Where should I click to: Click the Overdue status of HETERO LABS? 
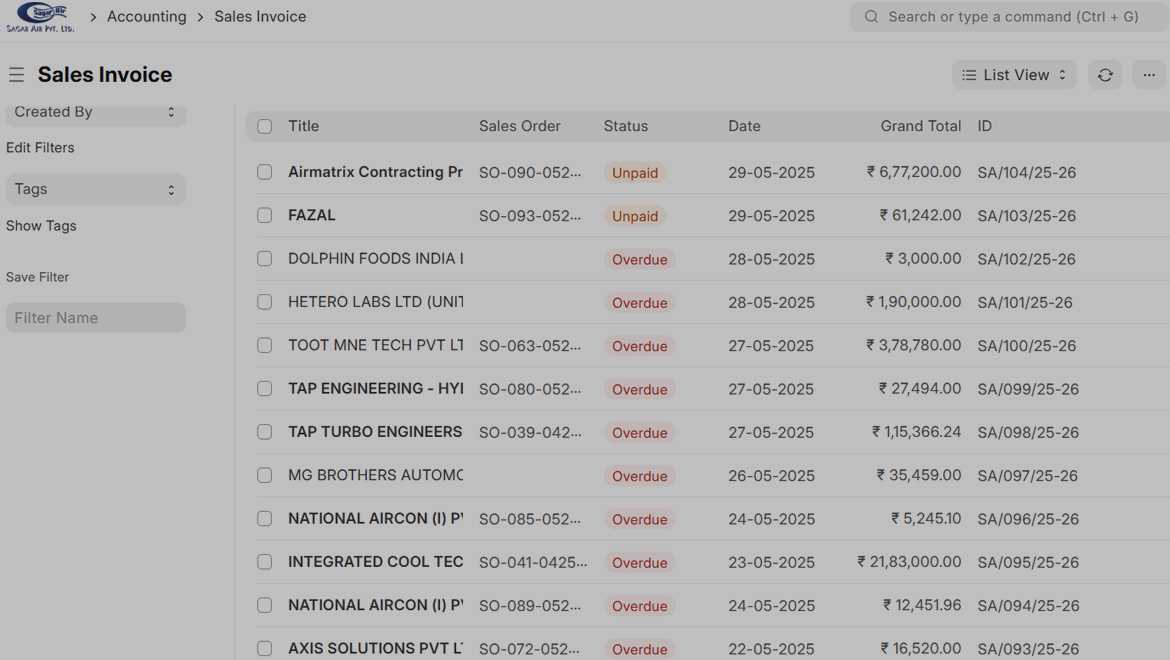pyautogui.click(x=639, y=302)
